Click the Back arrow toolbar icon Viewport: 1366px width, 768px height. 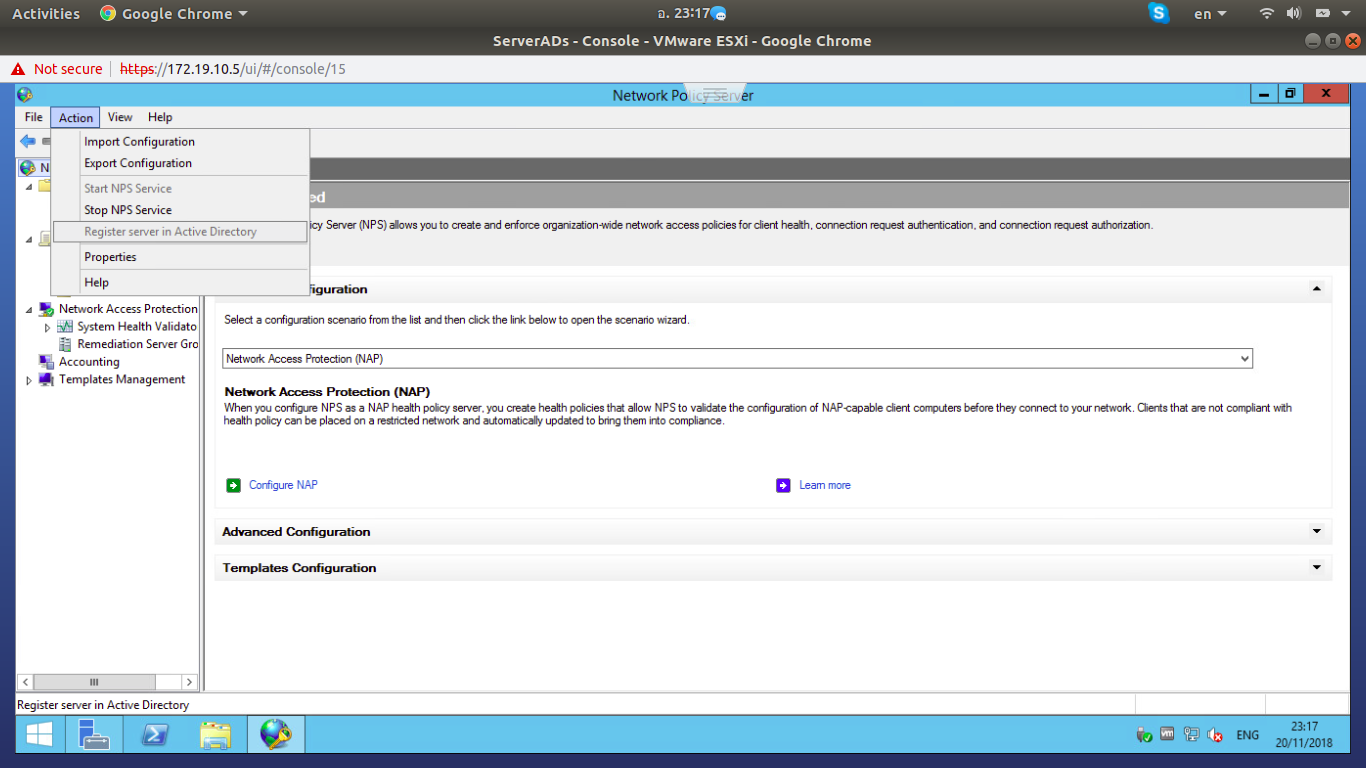click(x=28, y=141)
